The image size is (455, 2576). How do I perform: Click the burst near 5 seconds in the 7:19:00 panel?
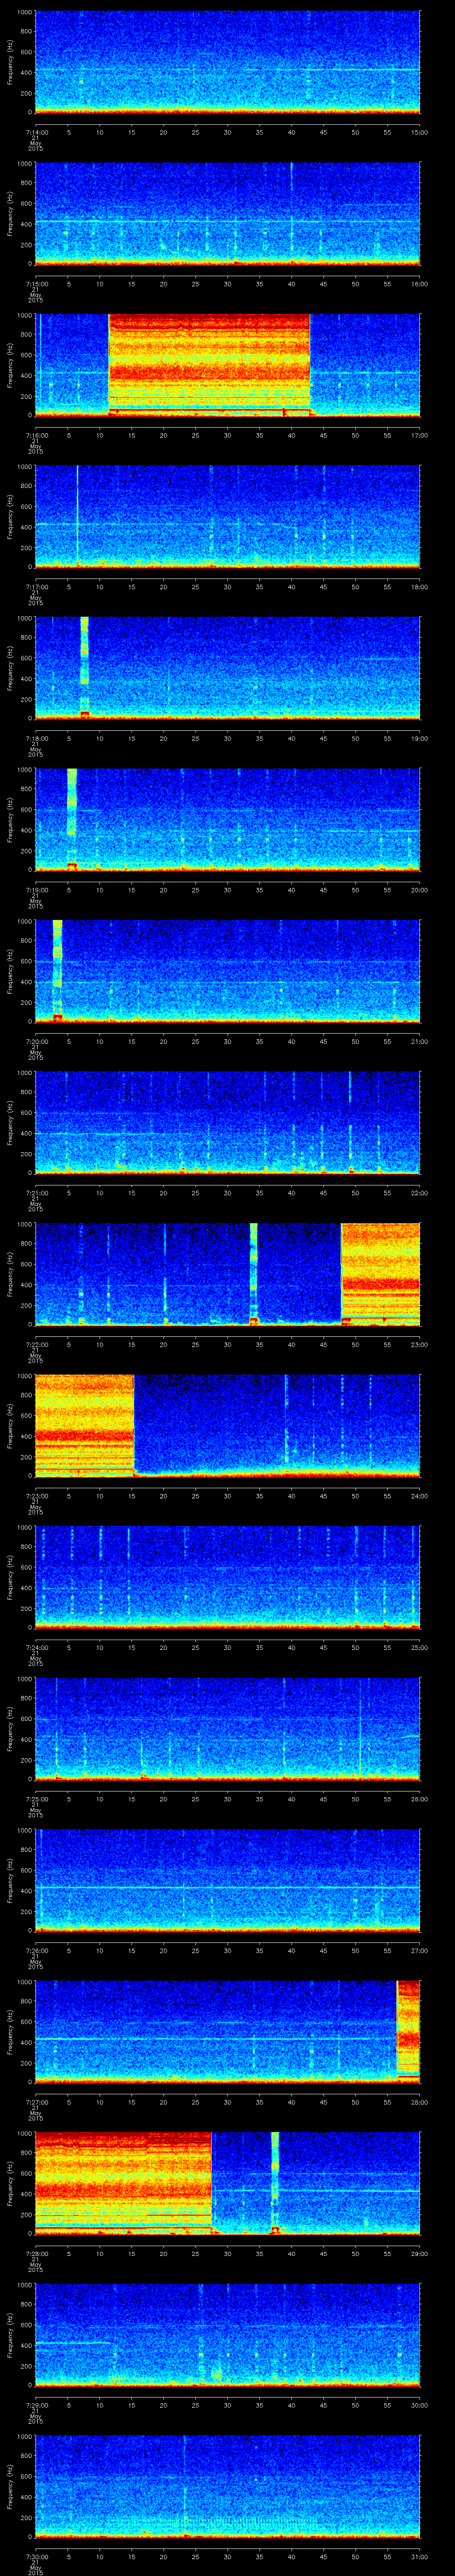[x=71, y=818]
